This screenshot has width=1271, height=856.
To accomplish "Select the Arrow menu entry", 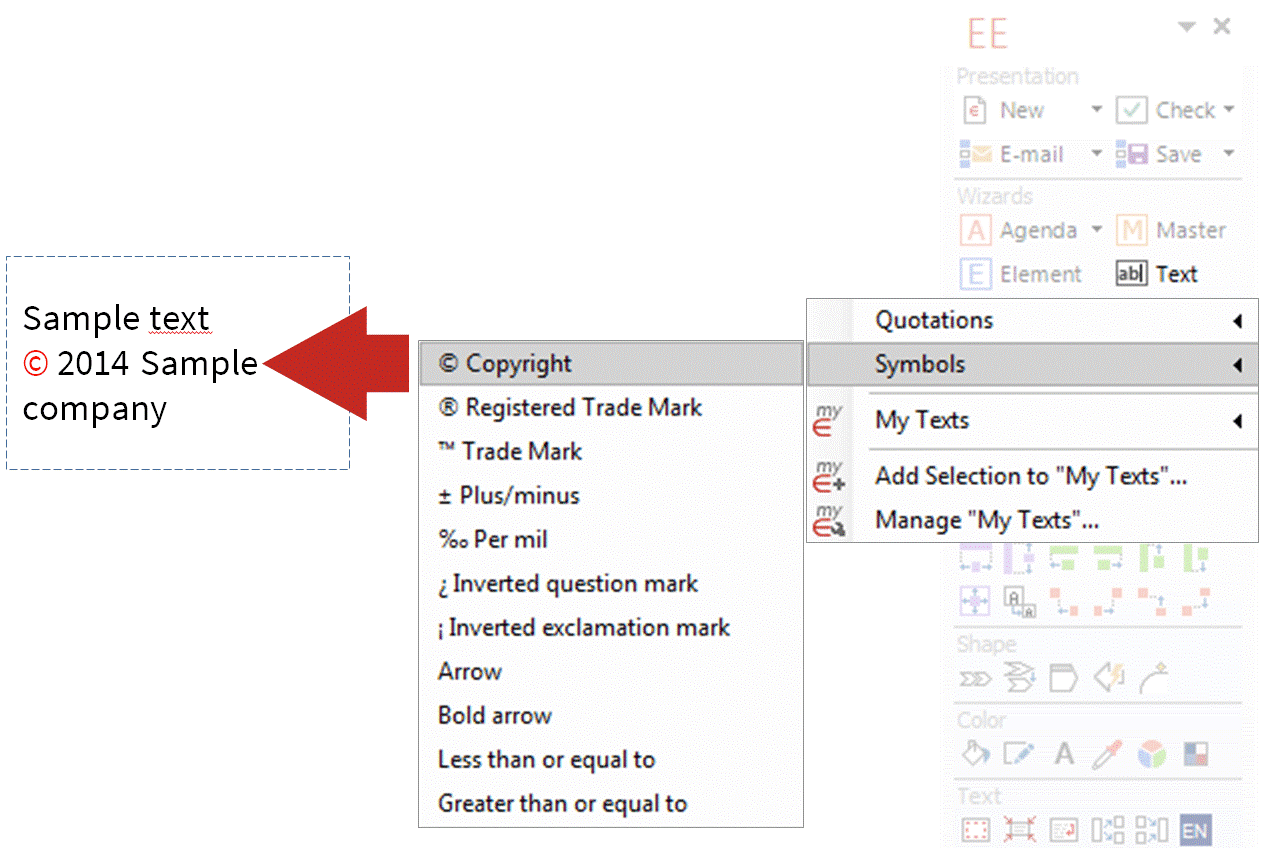I will click(611, 672).
